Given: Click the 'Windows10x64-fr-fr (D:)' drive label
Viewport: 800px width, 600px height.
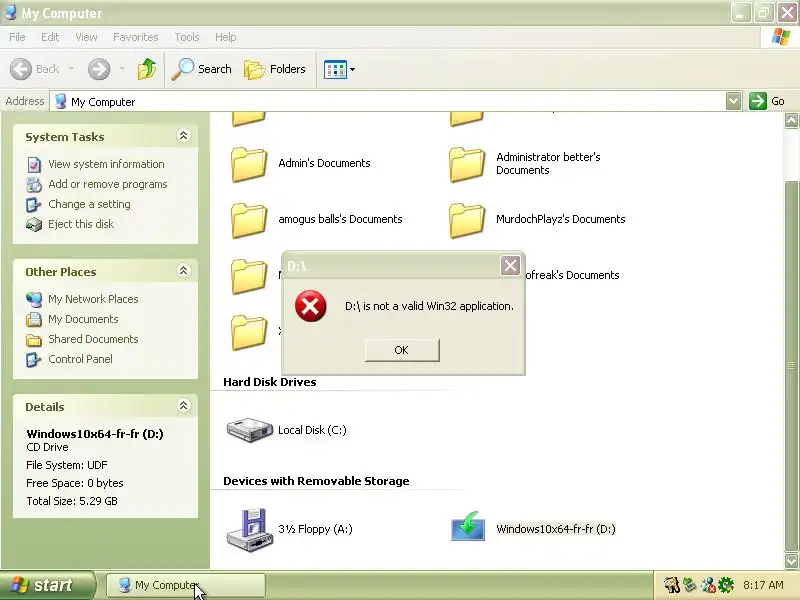Looking at the screenshot, I should click(556, 529).
